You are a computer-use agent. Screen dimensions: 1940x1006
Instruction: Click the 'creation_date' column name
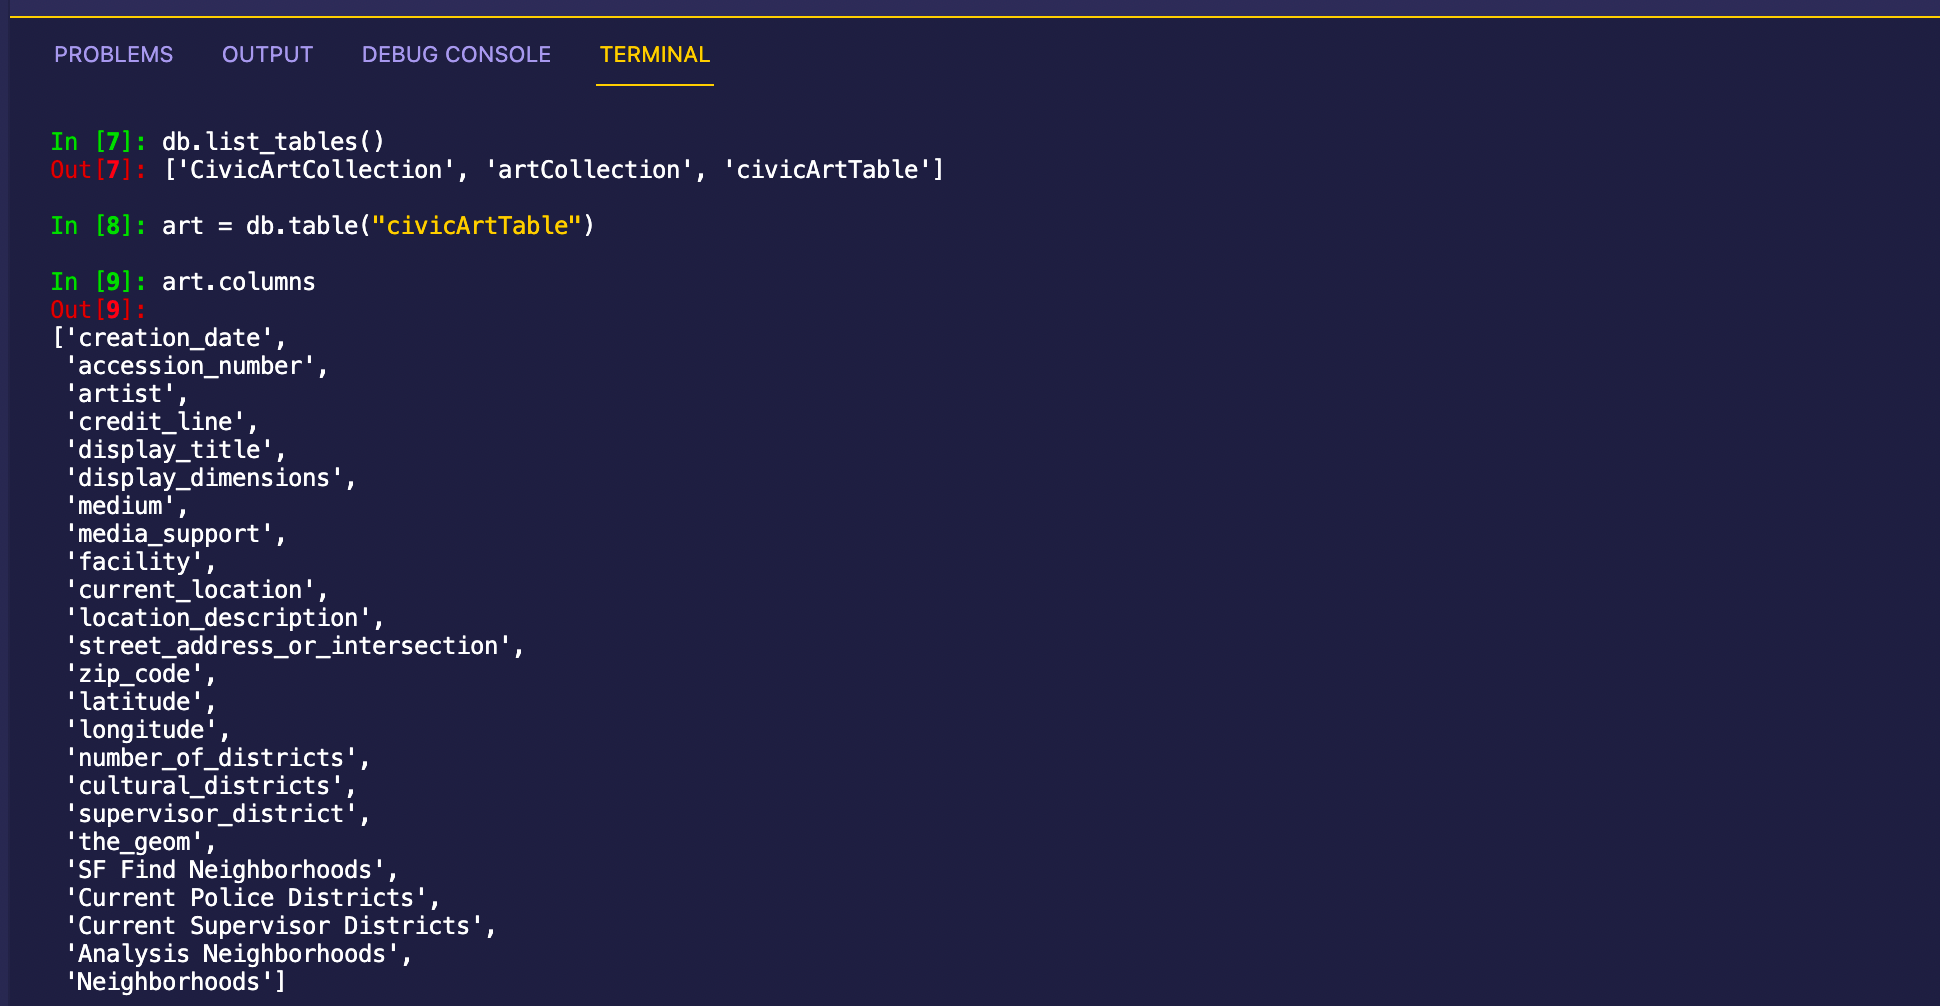point(168,338)
